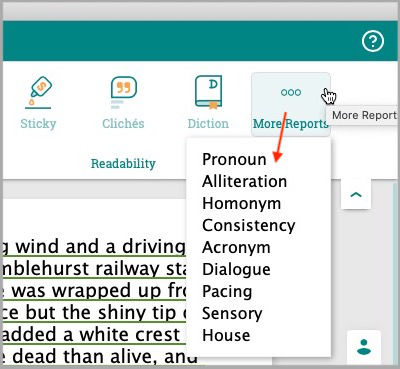Image resolution: width=400 pixels, height=369 pixels.
Task: Click the Readability section label
Action: click(x=123, y=164)
